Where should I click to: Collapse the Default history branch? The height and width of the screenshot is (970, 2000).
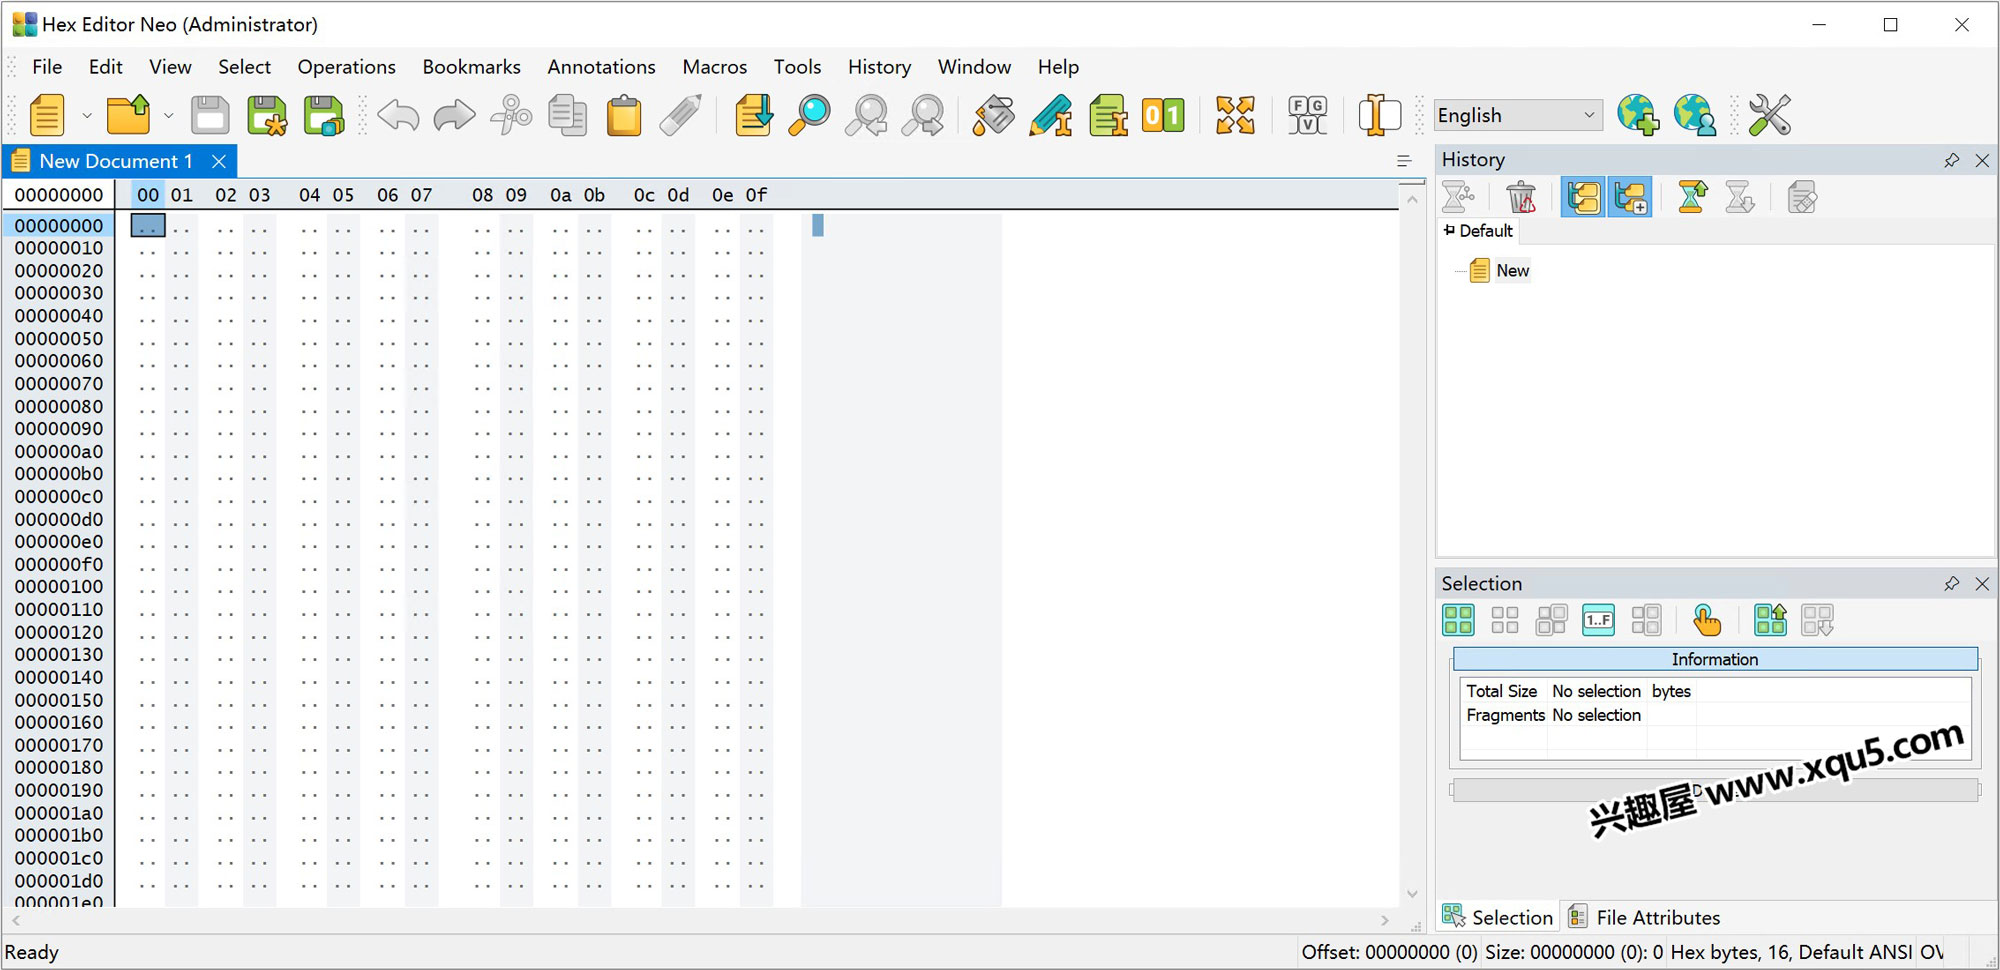click(1449, 230)
